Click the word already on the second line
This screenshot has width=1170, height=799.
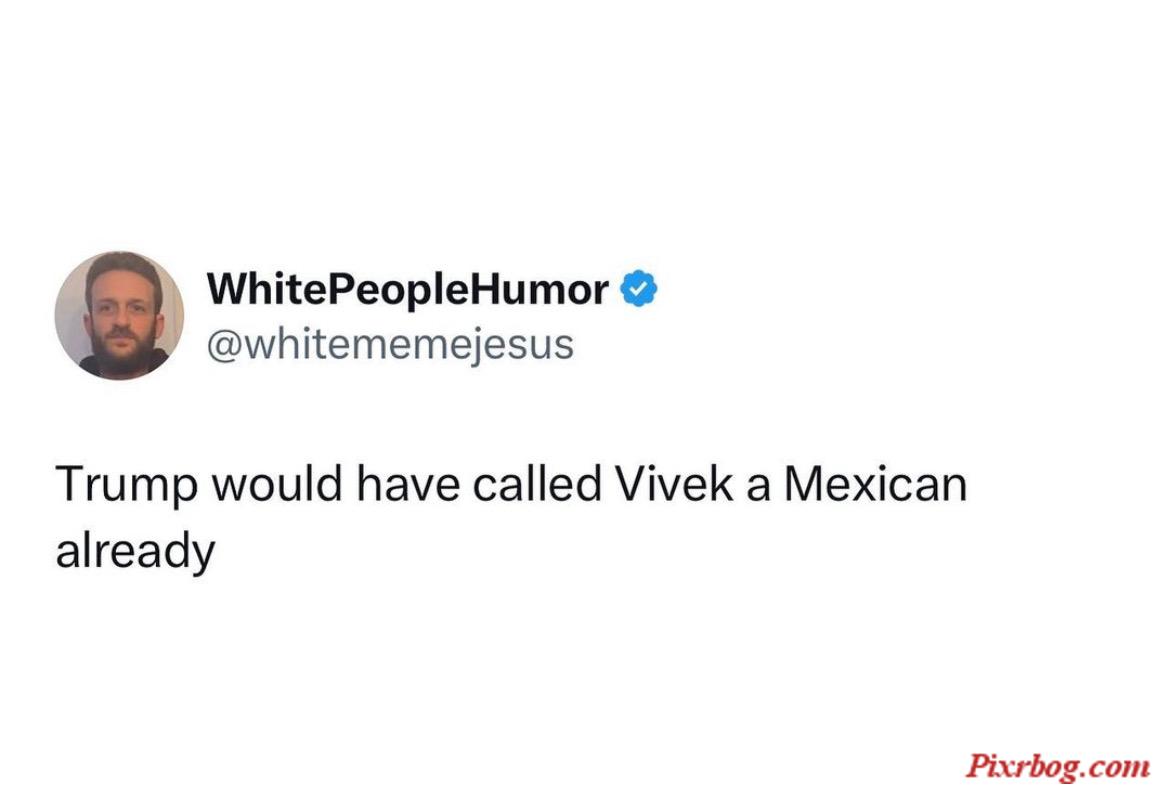[x=136, y=553]
